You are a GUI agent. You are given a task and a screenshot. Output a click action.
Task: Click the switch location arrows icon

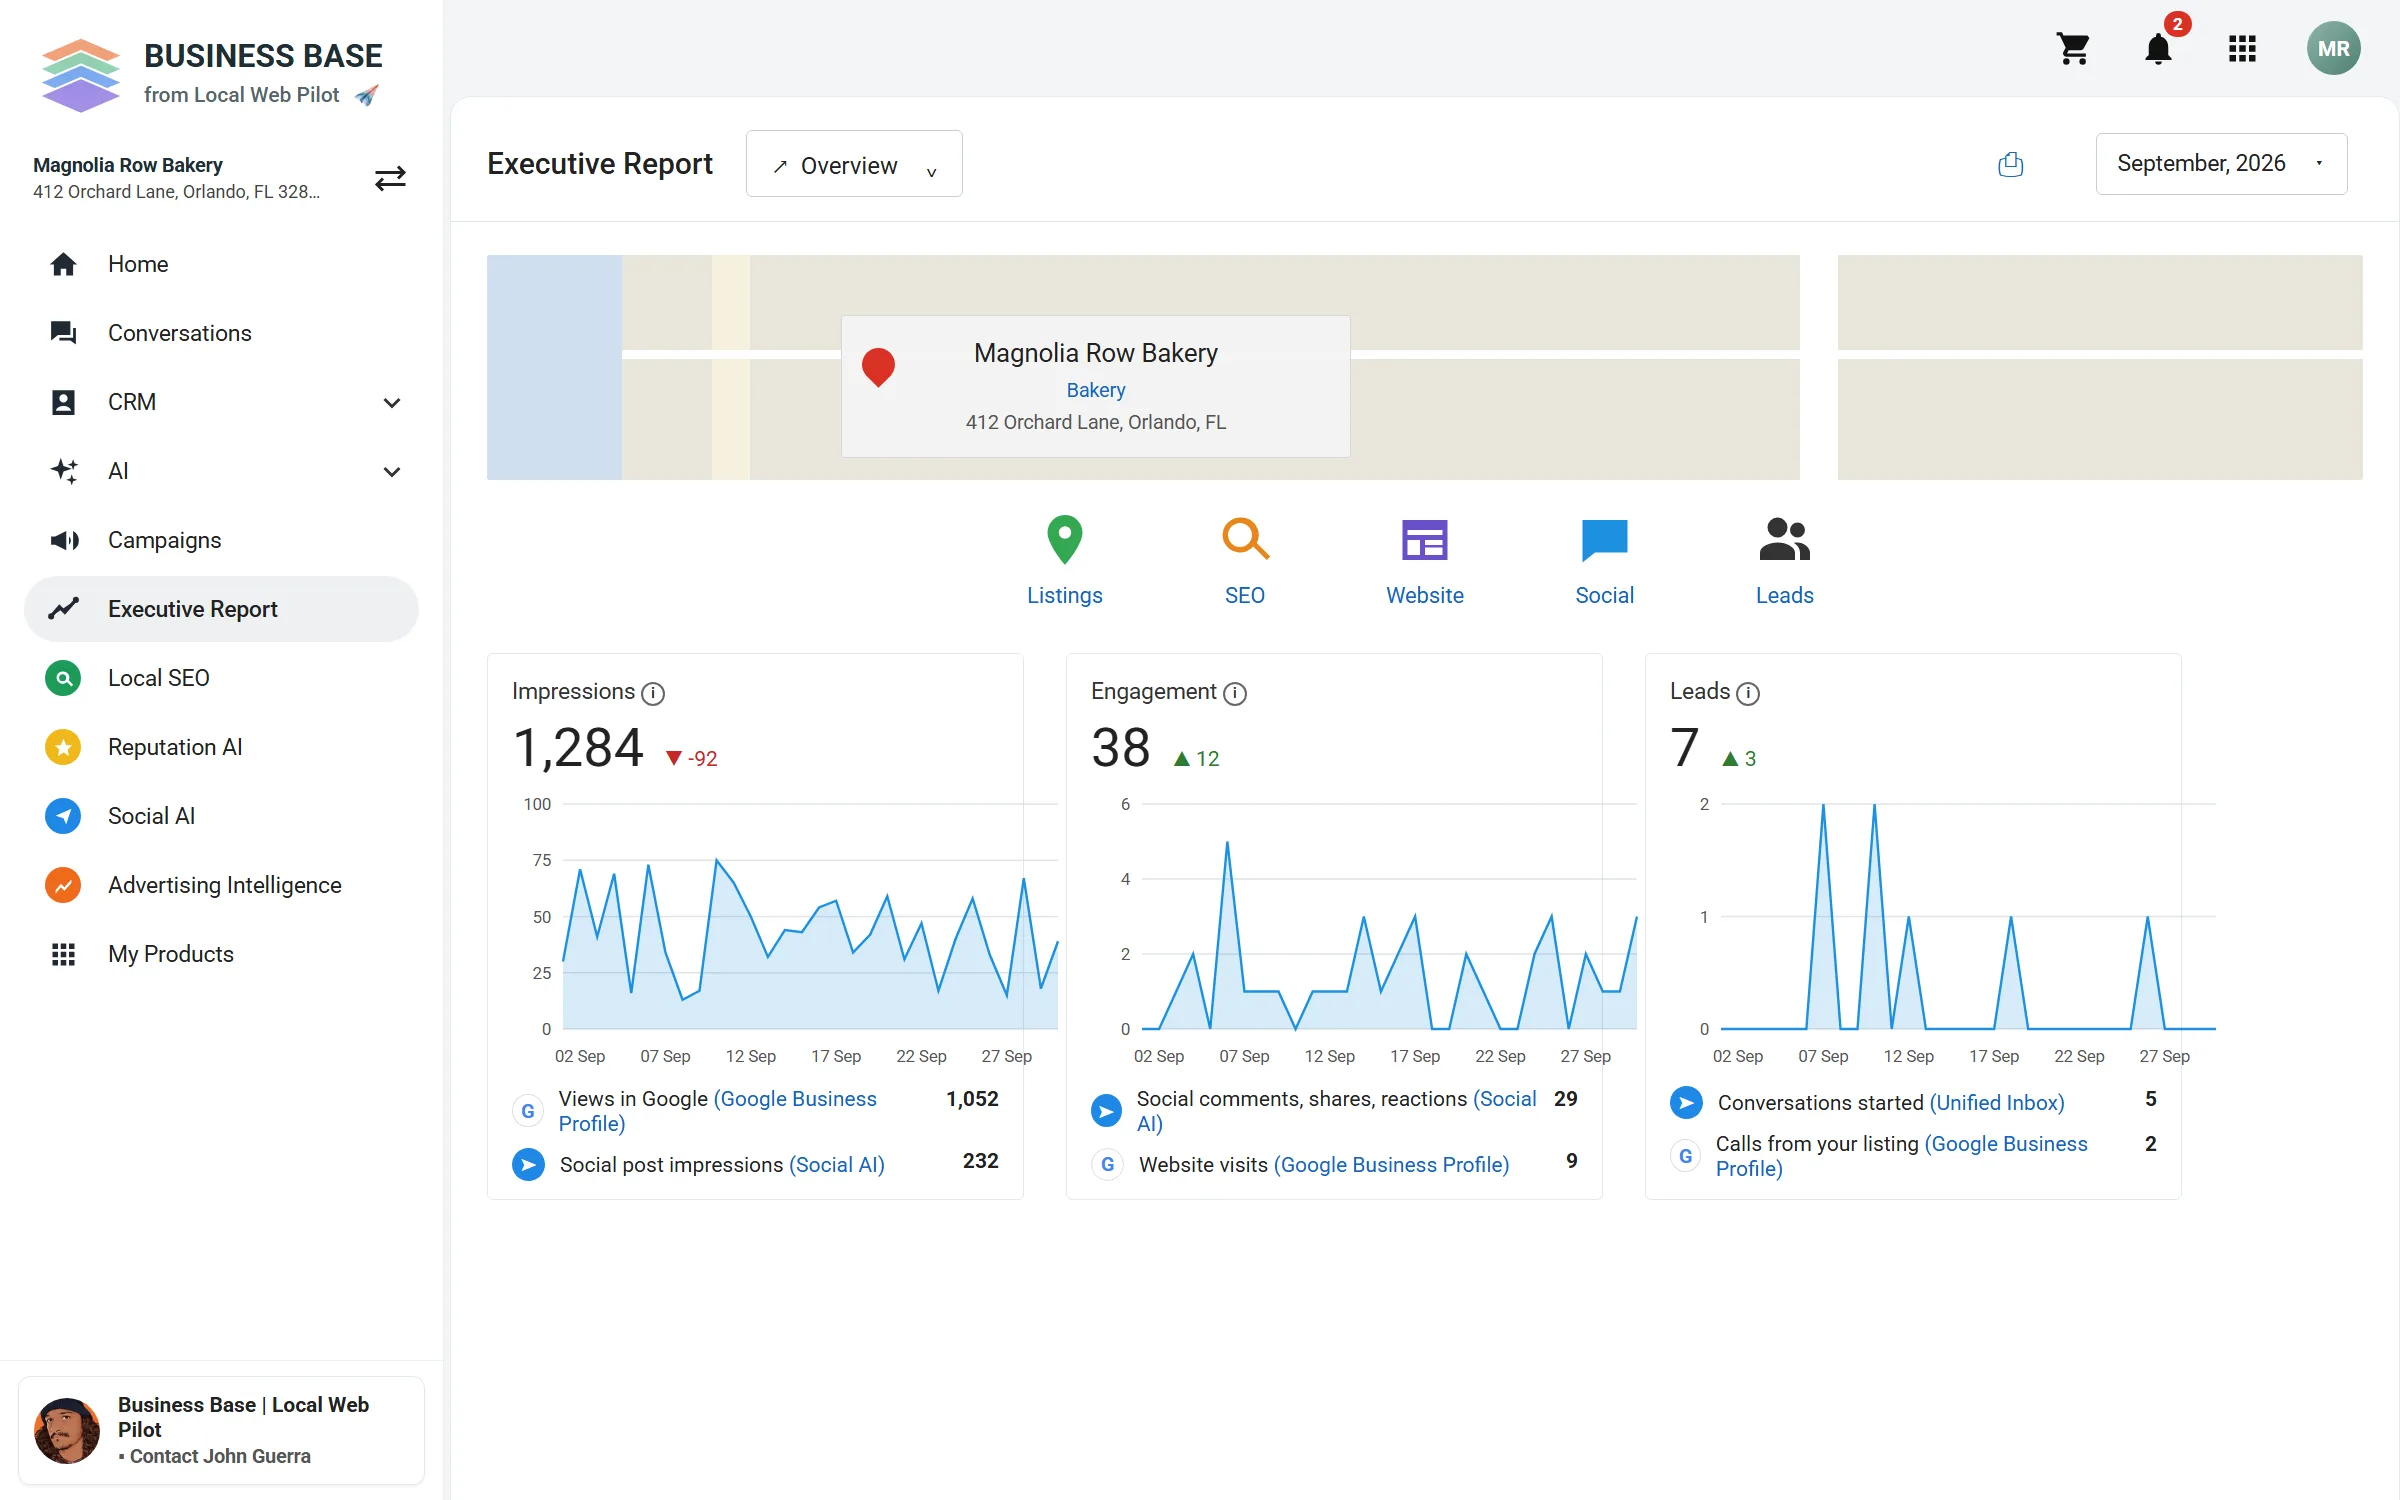(390, 178)
